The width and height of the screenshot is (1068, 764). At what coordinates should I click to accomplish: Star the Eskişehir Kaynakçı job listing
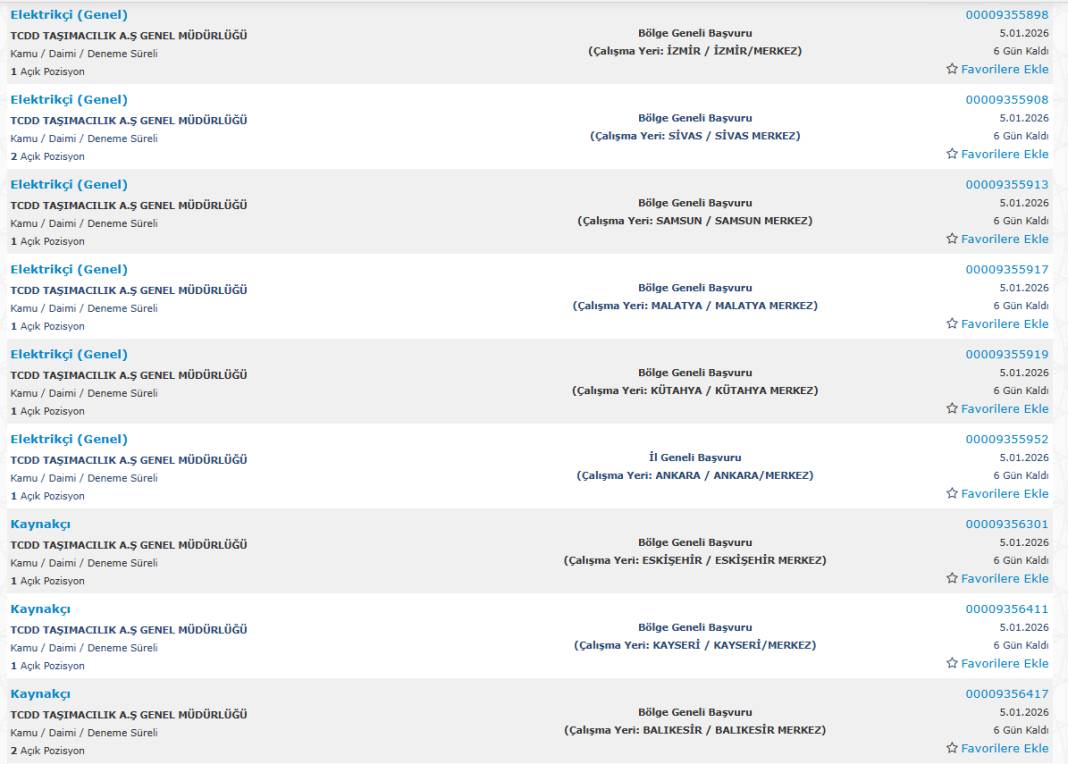[x=952, y=579]
